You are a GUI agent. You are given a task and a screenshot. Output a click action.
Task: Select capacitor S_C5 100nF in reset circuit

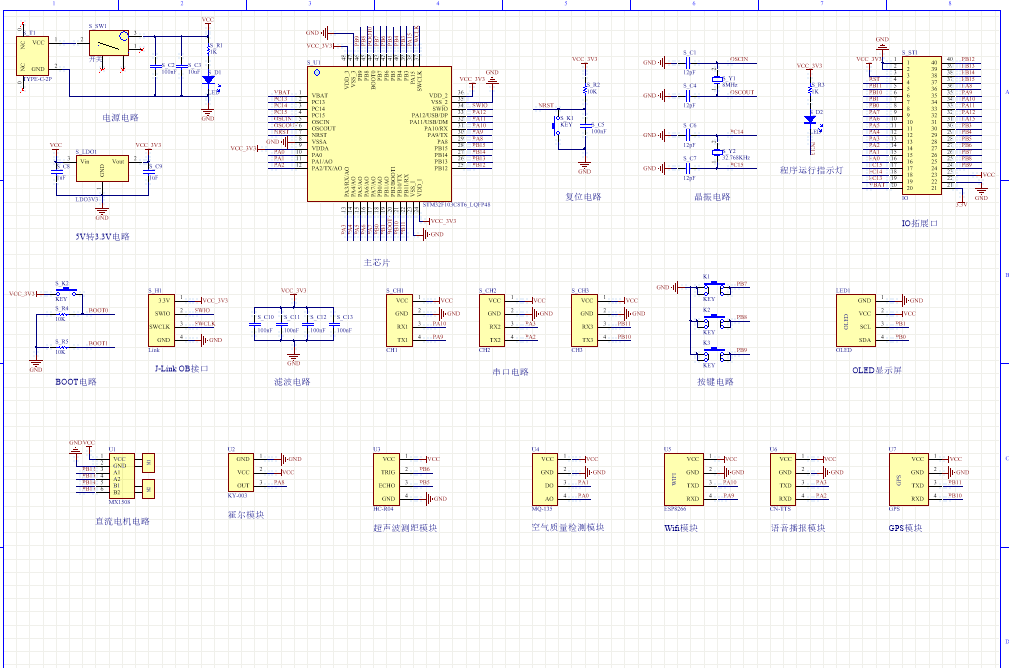pos(585,125)
